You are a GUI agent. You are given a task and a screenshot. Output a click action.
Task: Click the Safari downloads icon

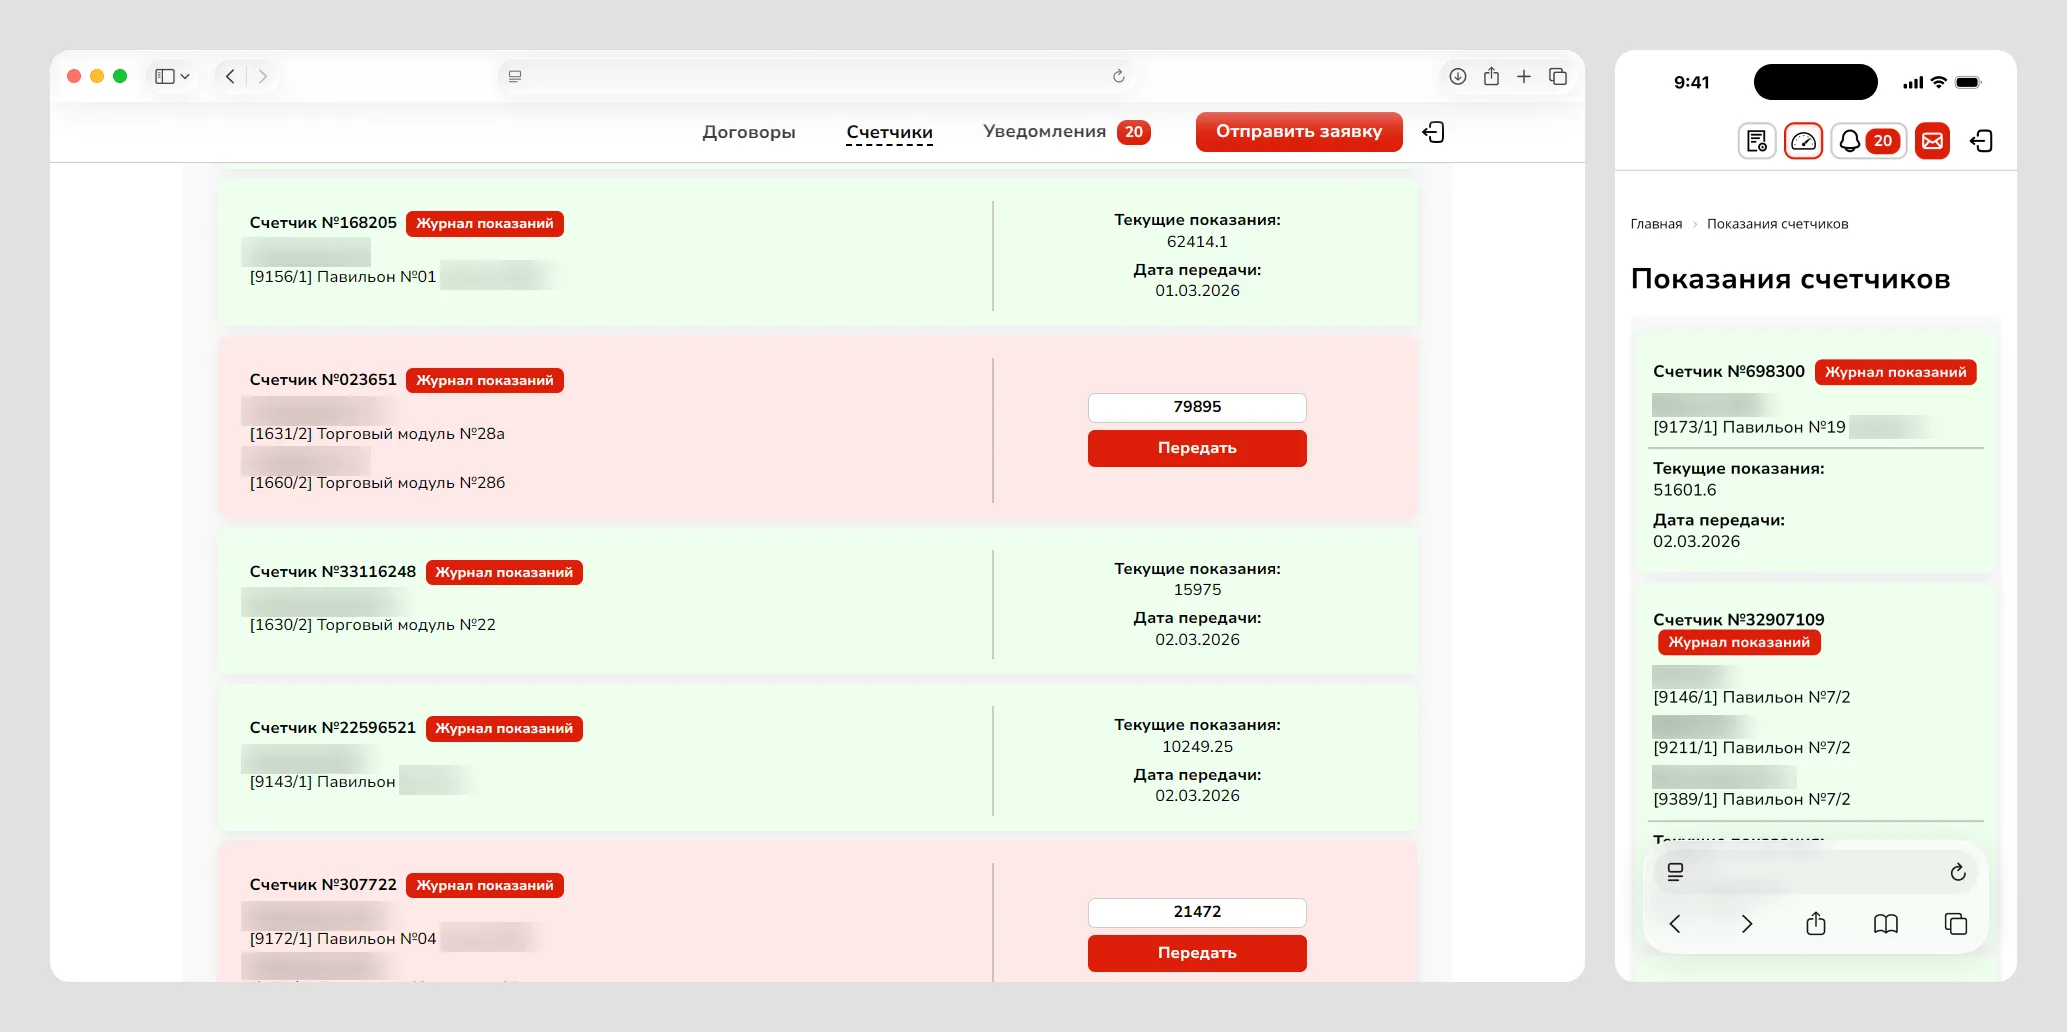(1457, 76)
